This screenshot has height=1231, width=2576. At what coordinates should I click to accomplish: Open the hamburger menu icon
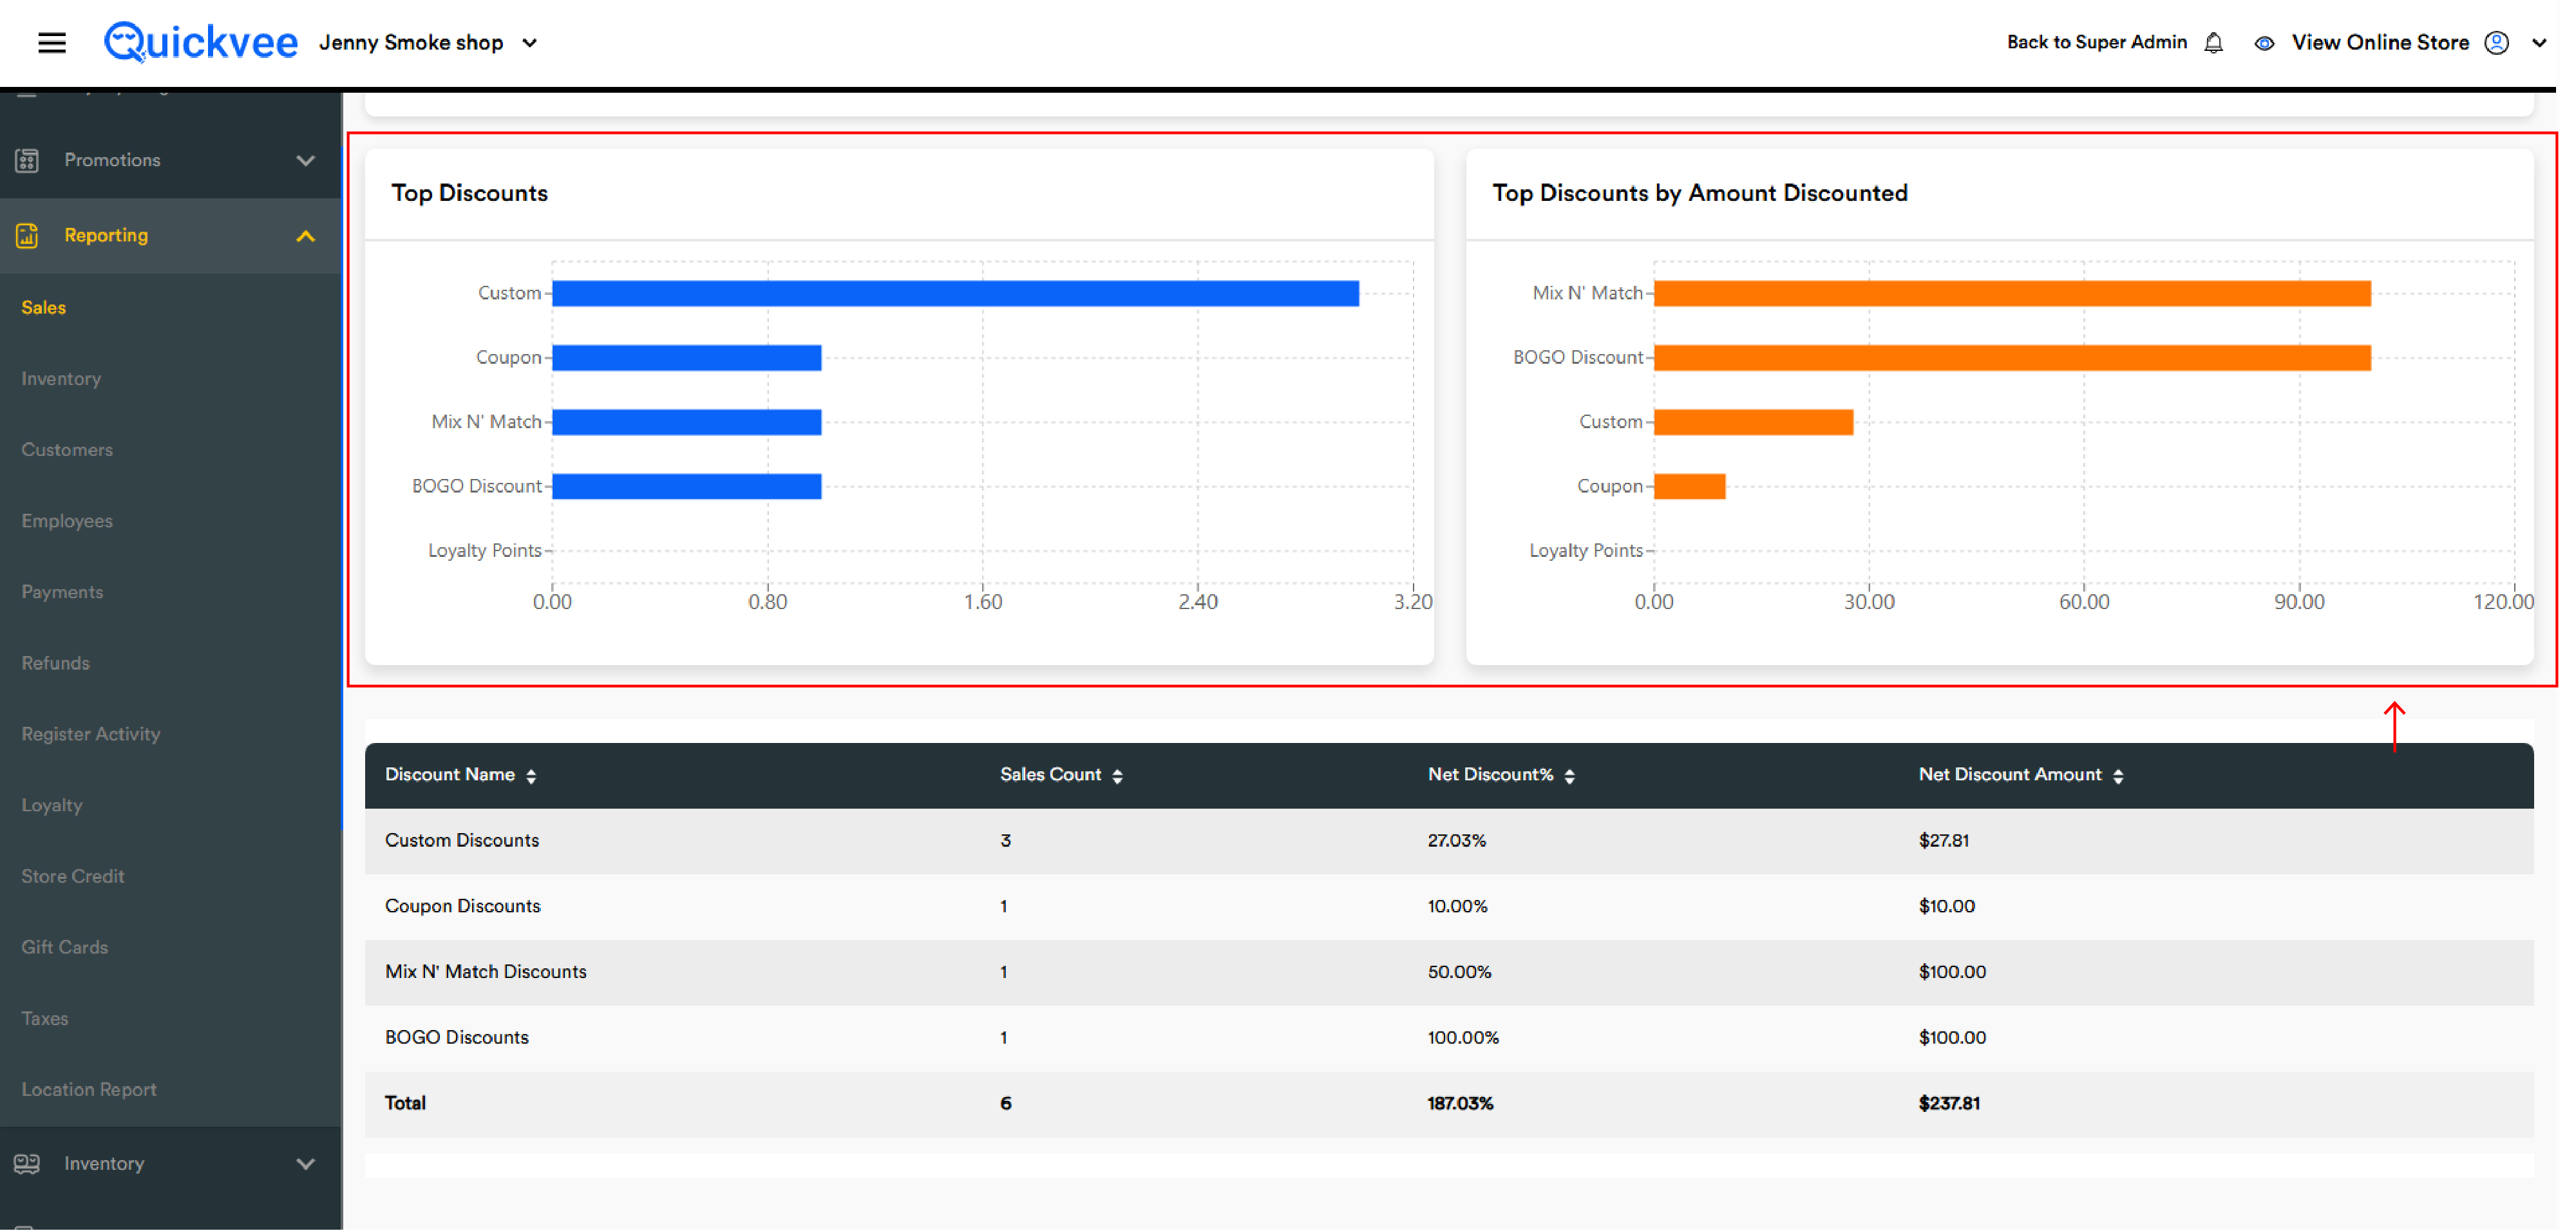pyautogui.click(x=52, y=42)
